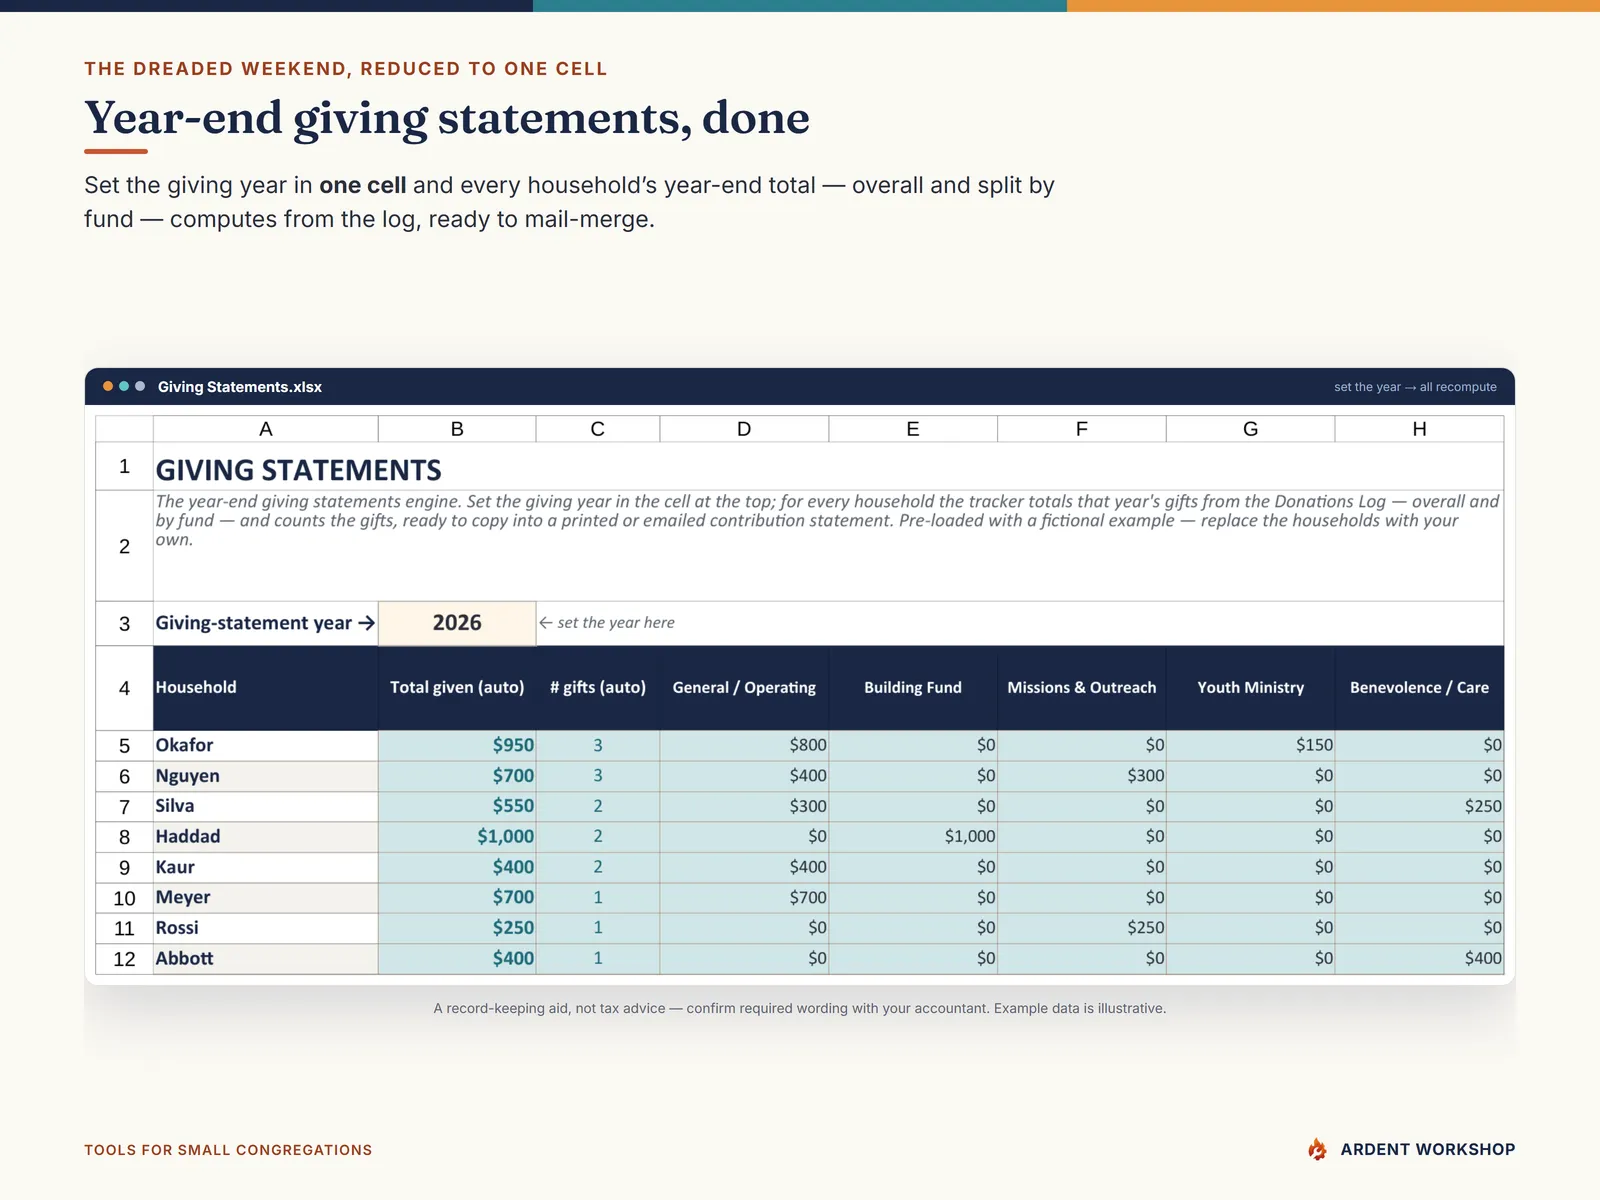Click Silva's total given $550

pos(457,806)
